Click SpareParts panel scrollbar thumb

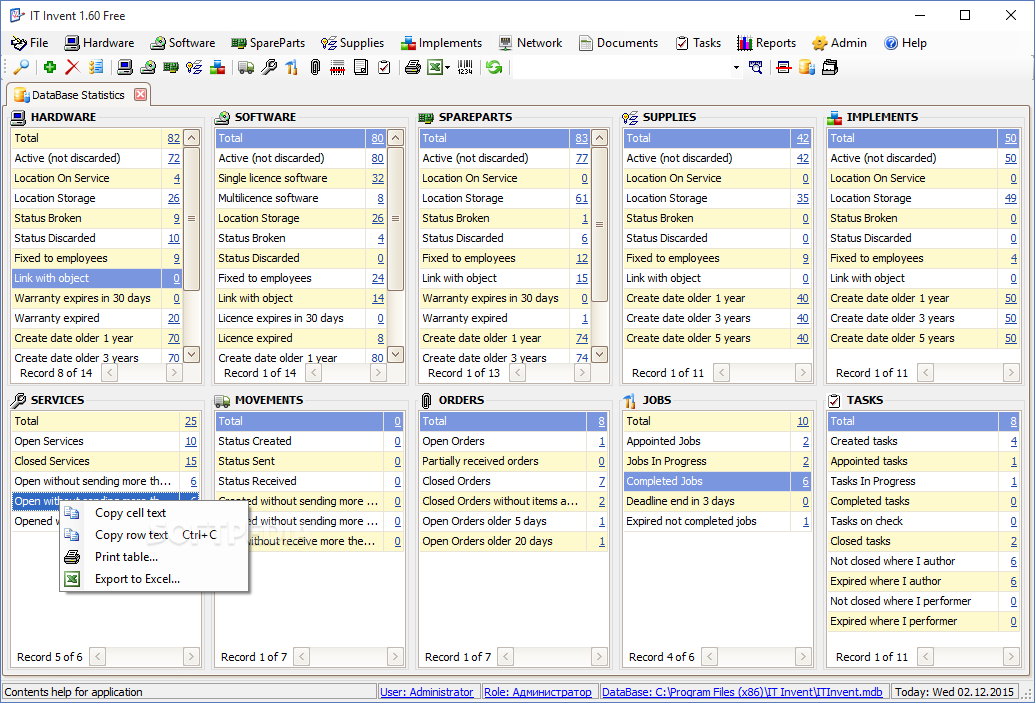pos(599,224)
